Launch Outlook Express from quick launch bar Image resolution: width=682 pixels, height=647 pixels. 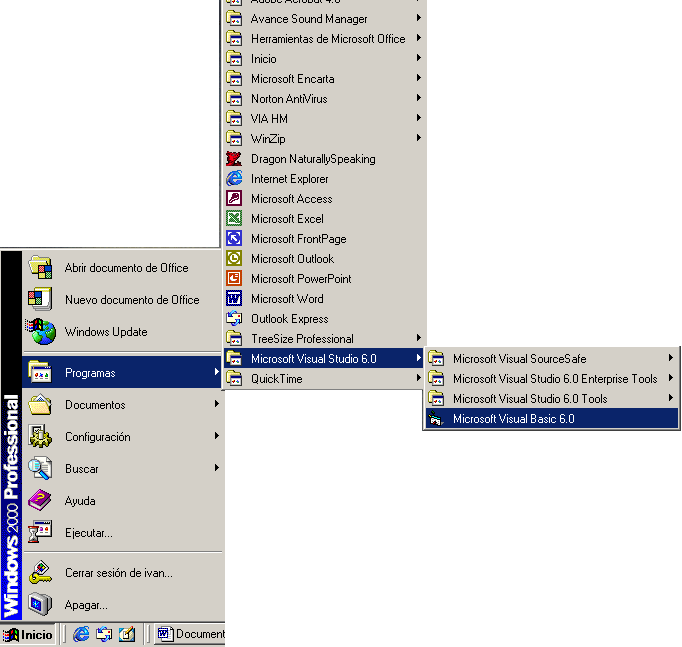[x=104, y=634]
